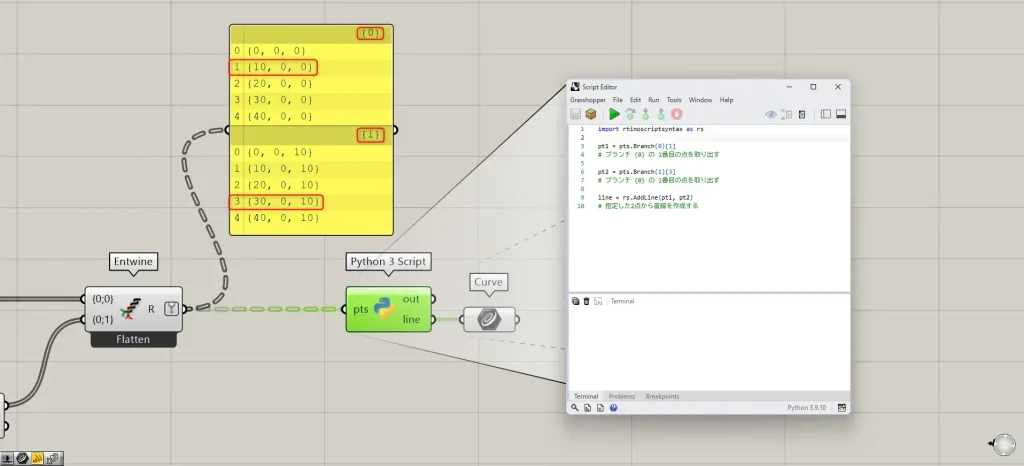This screenshot has height=466, width=1024.
Task: Switch to the Breakpoints tab
Action: click(662, 396)
